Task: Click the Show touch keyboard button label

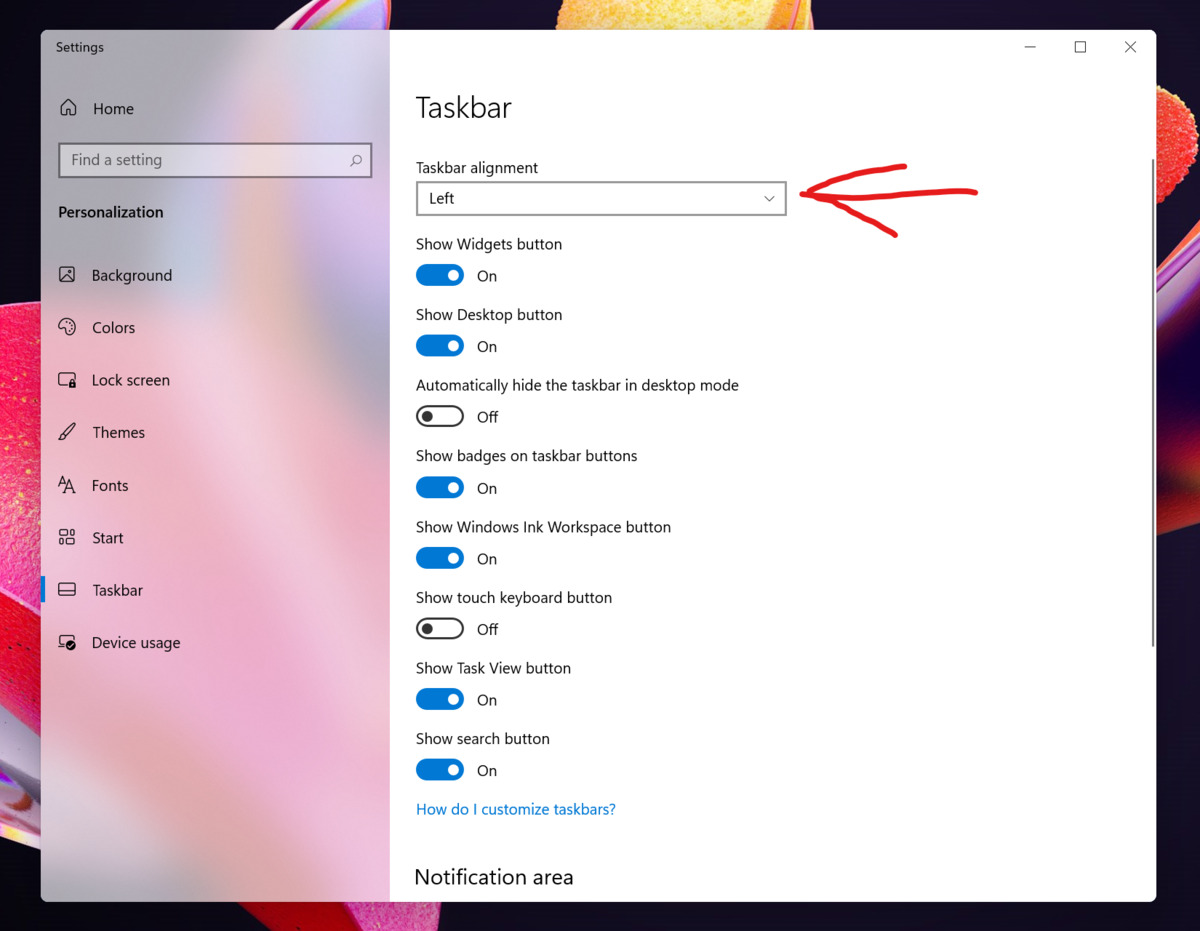Action: click(514, 597)
